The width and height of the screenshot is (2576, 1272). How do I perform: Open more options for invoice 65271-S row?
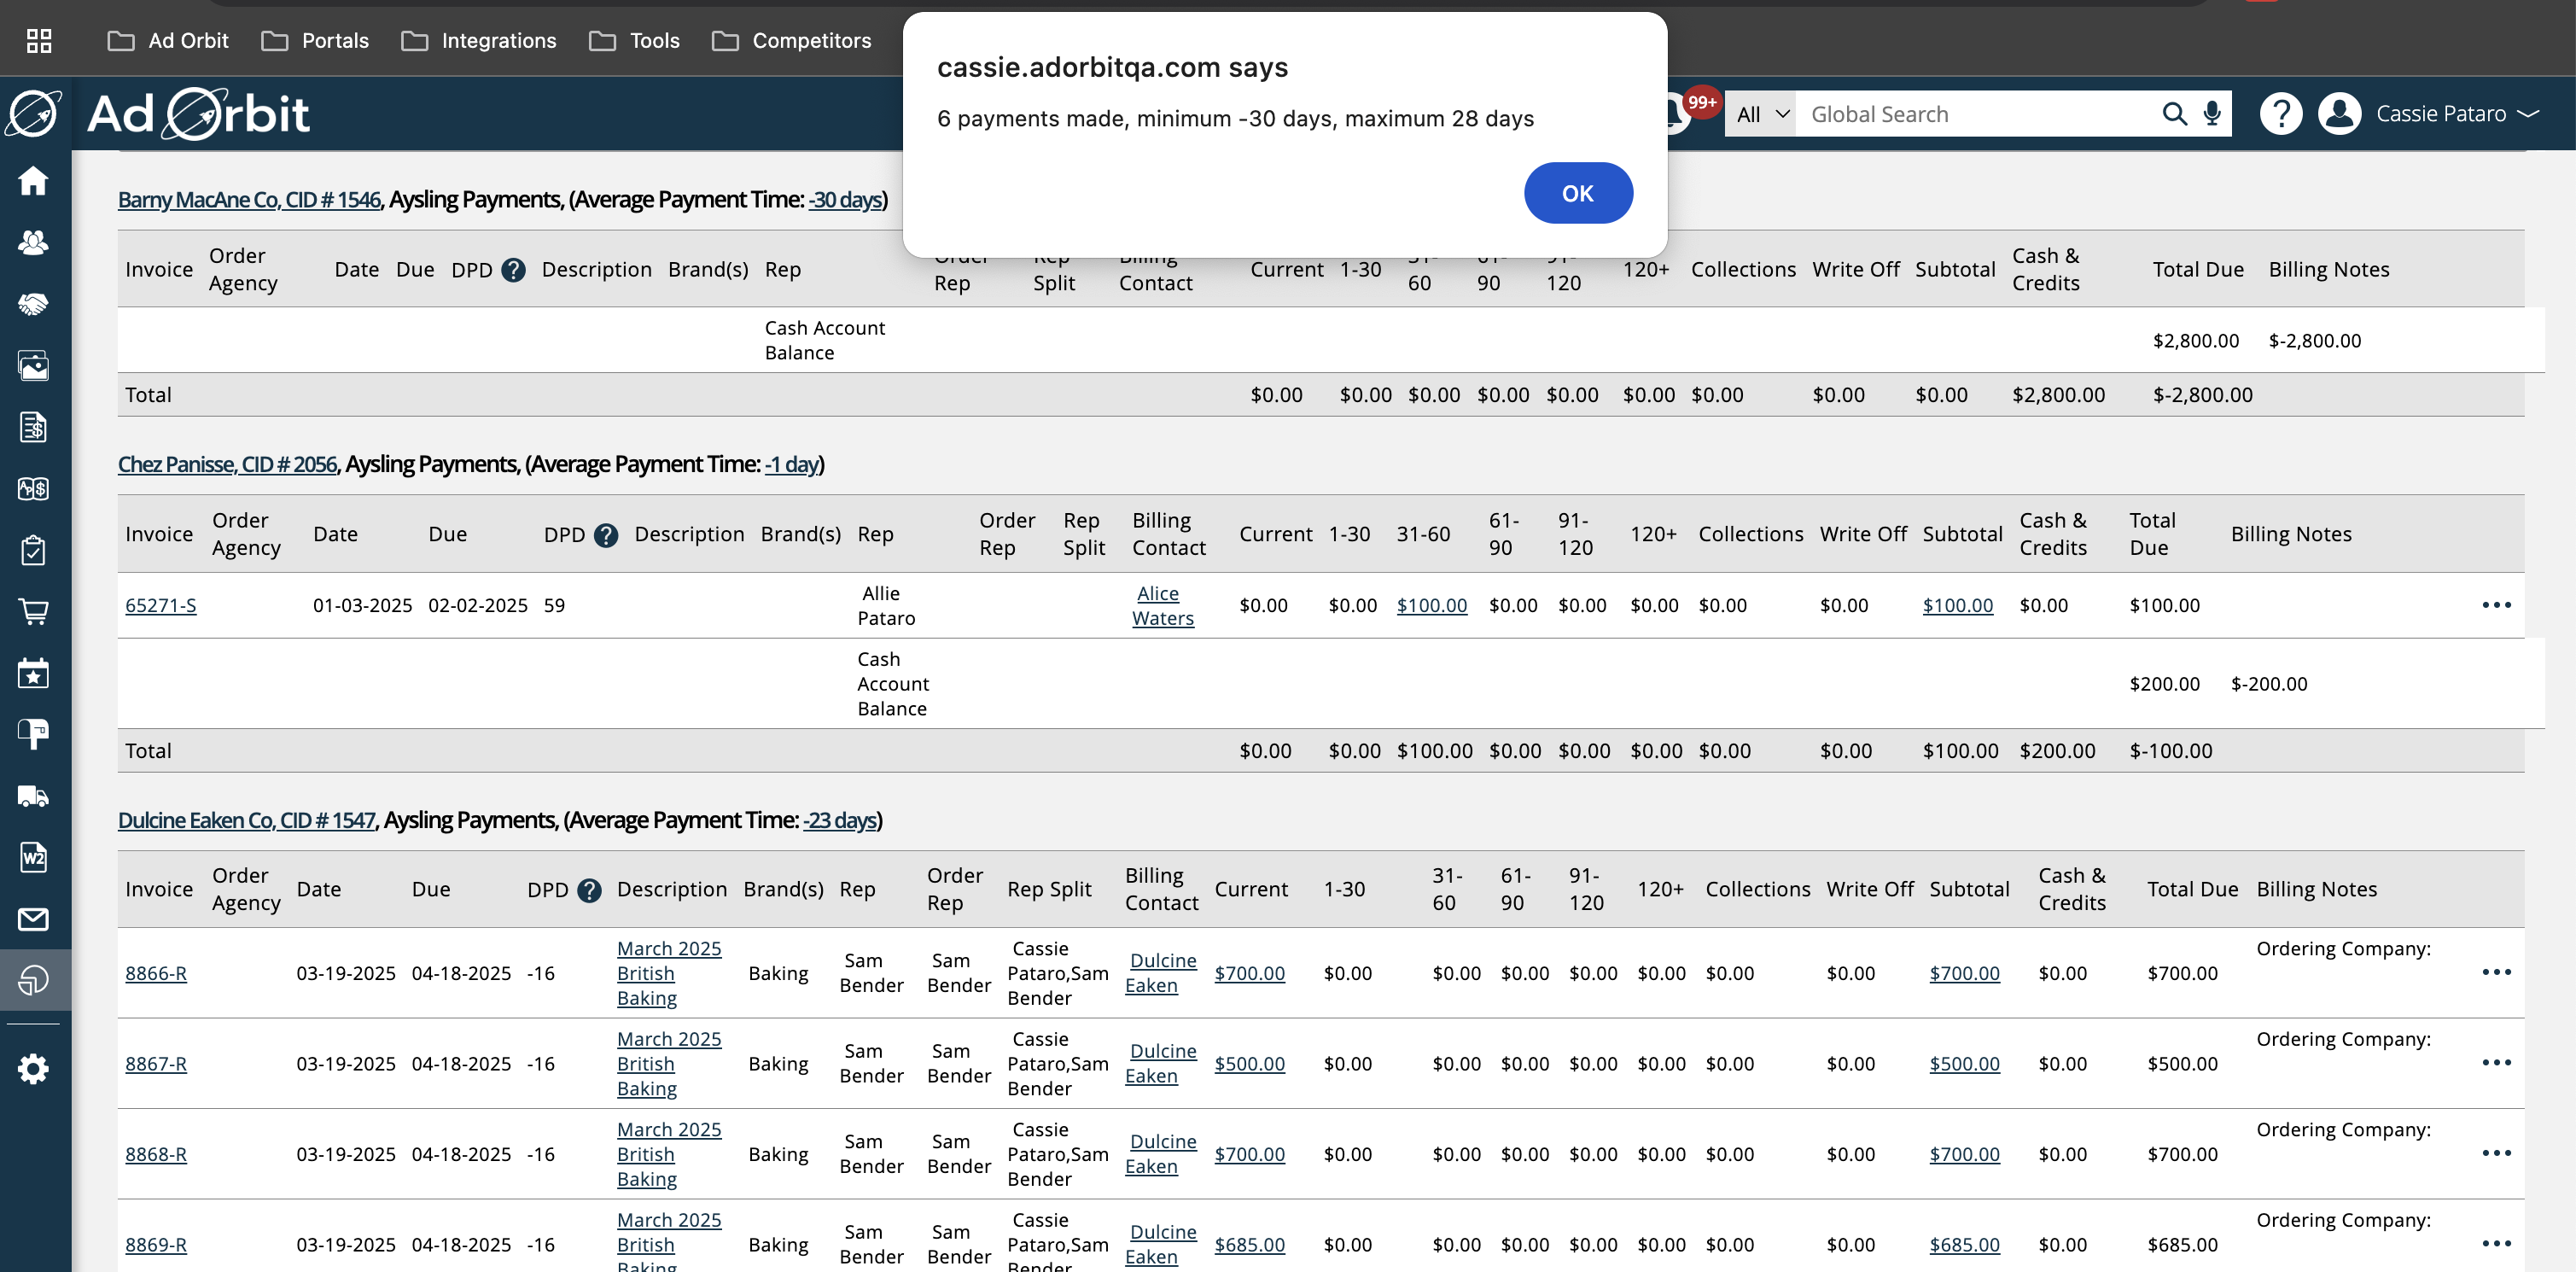pos(2496,605)
